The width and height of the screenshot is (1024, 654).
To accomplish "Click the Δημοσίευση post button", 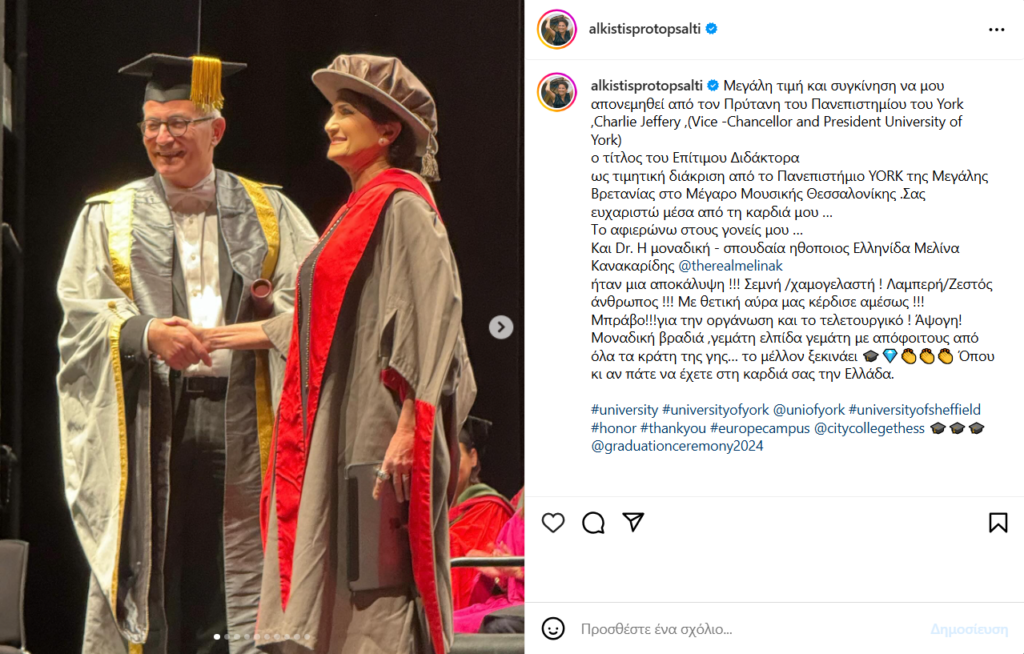I will (969, 629).
